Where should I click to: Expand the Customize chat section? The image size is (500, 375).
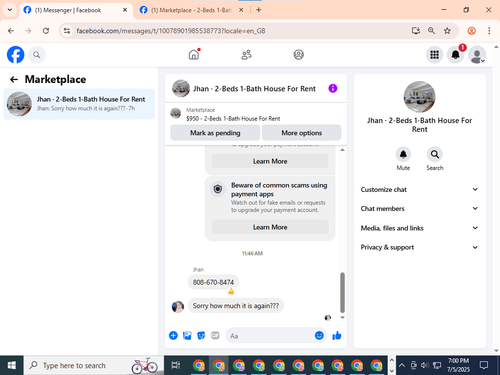(x=419, y=189)
